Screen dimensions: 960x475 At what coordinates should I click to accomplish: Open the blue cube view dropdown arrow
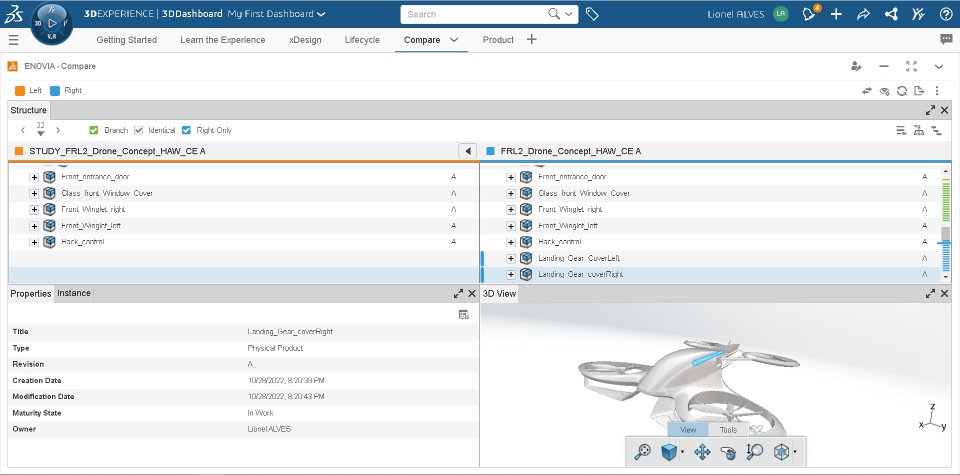[x=681, y=452]
